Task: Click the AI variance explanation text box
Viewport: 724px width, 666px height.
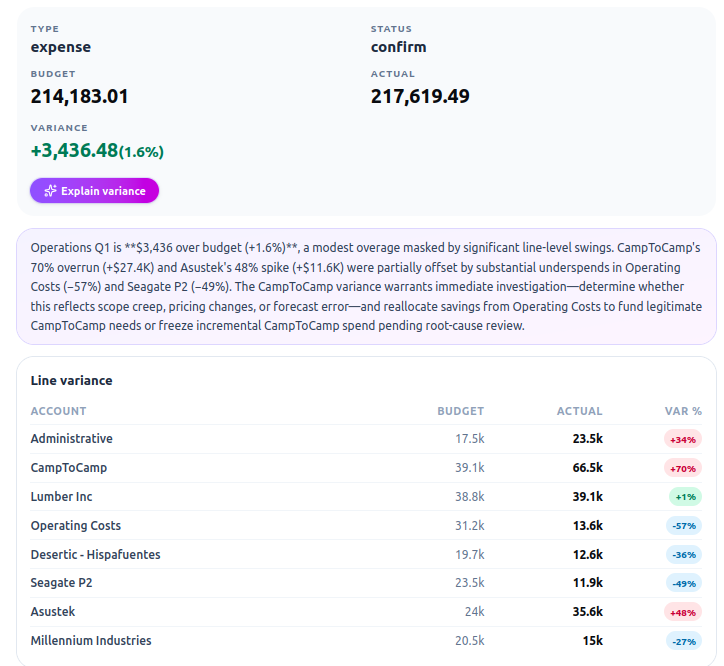Action: click(x=366, y=286)
